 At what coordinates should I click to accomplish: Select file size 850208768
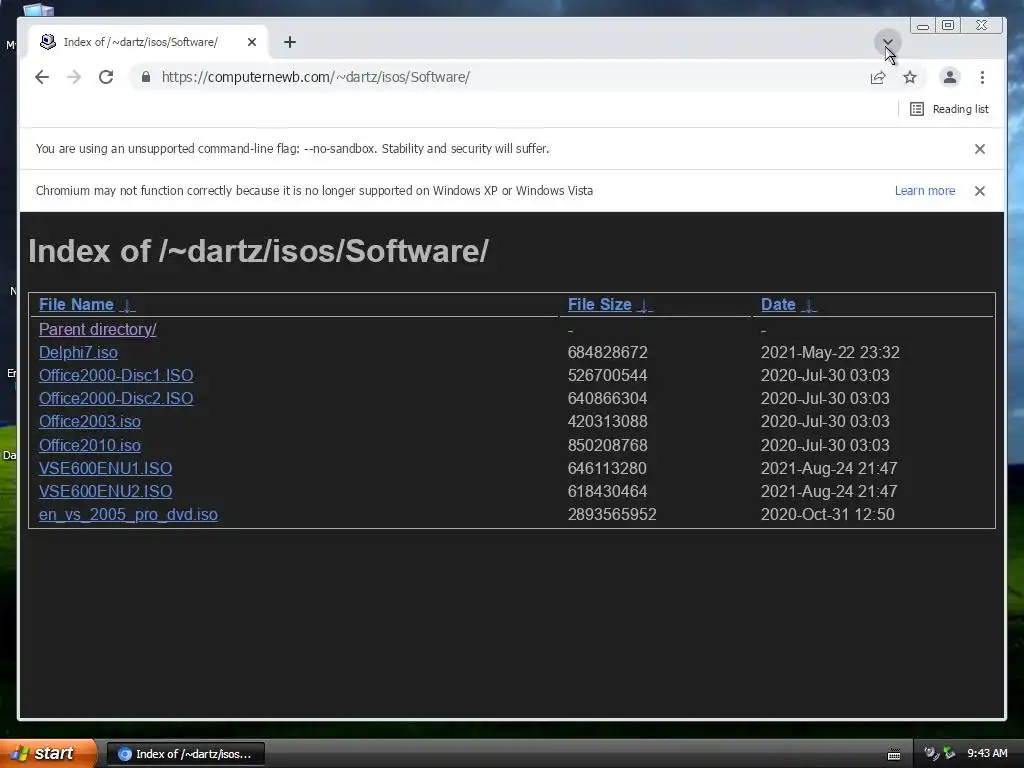(607, 445)
